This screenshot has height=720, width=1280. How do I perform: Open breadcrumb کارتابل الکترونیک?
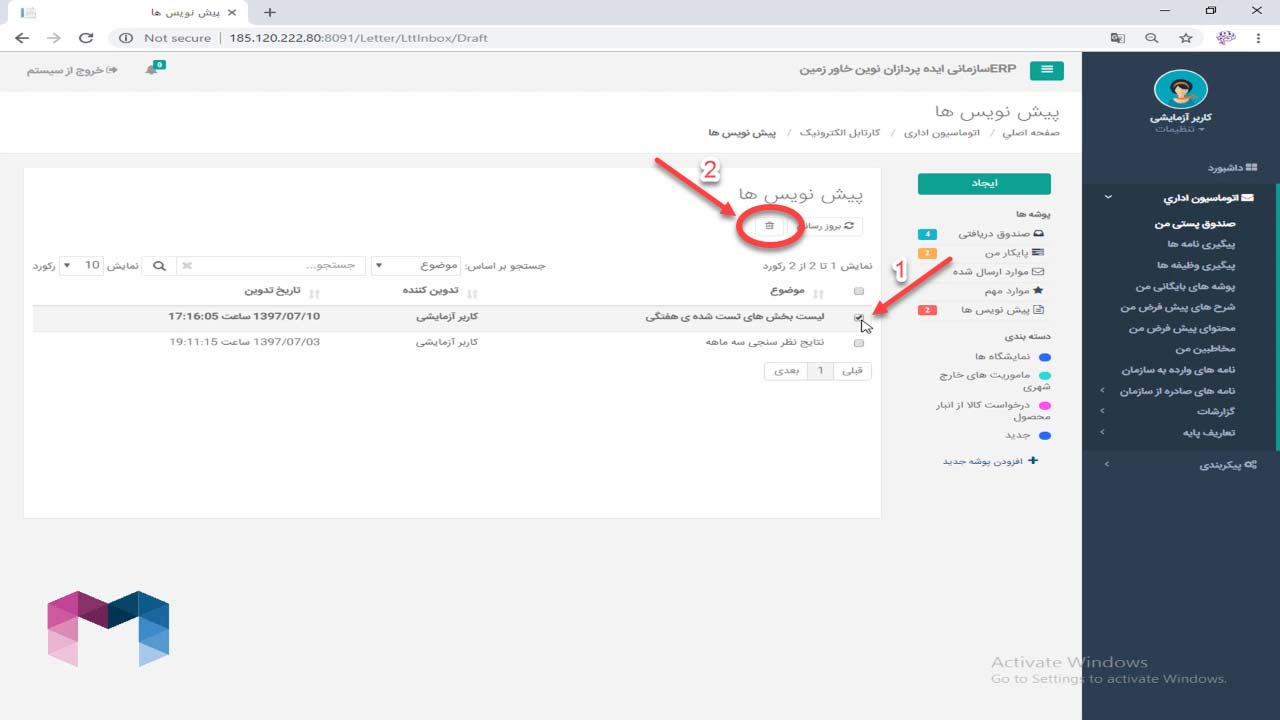coord(839,132)
